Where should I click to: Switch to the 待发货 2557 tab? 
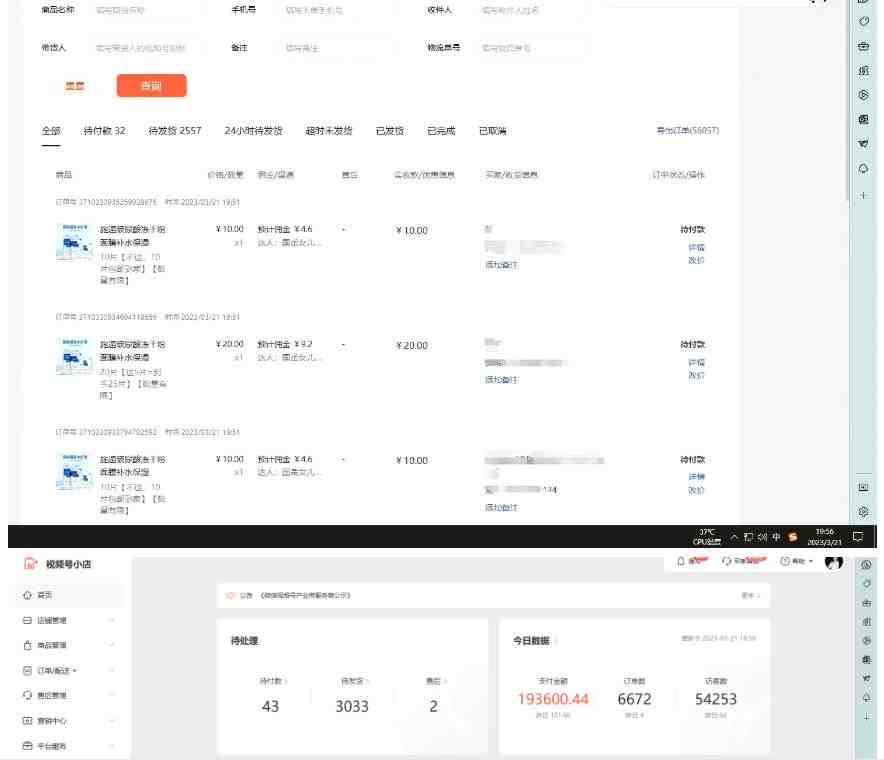pyautogui.click(x=175, y=131)
